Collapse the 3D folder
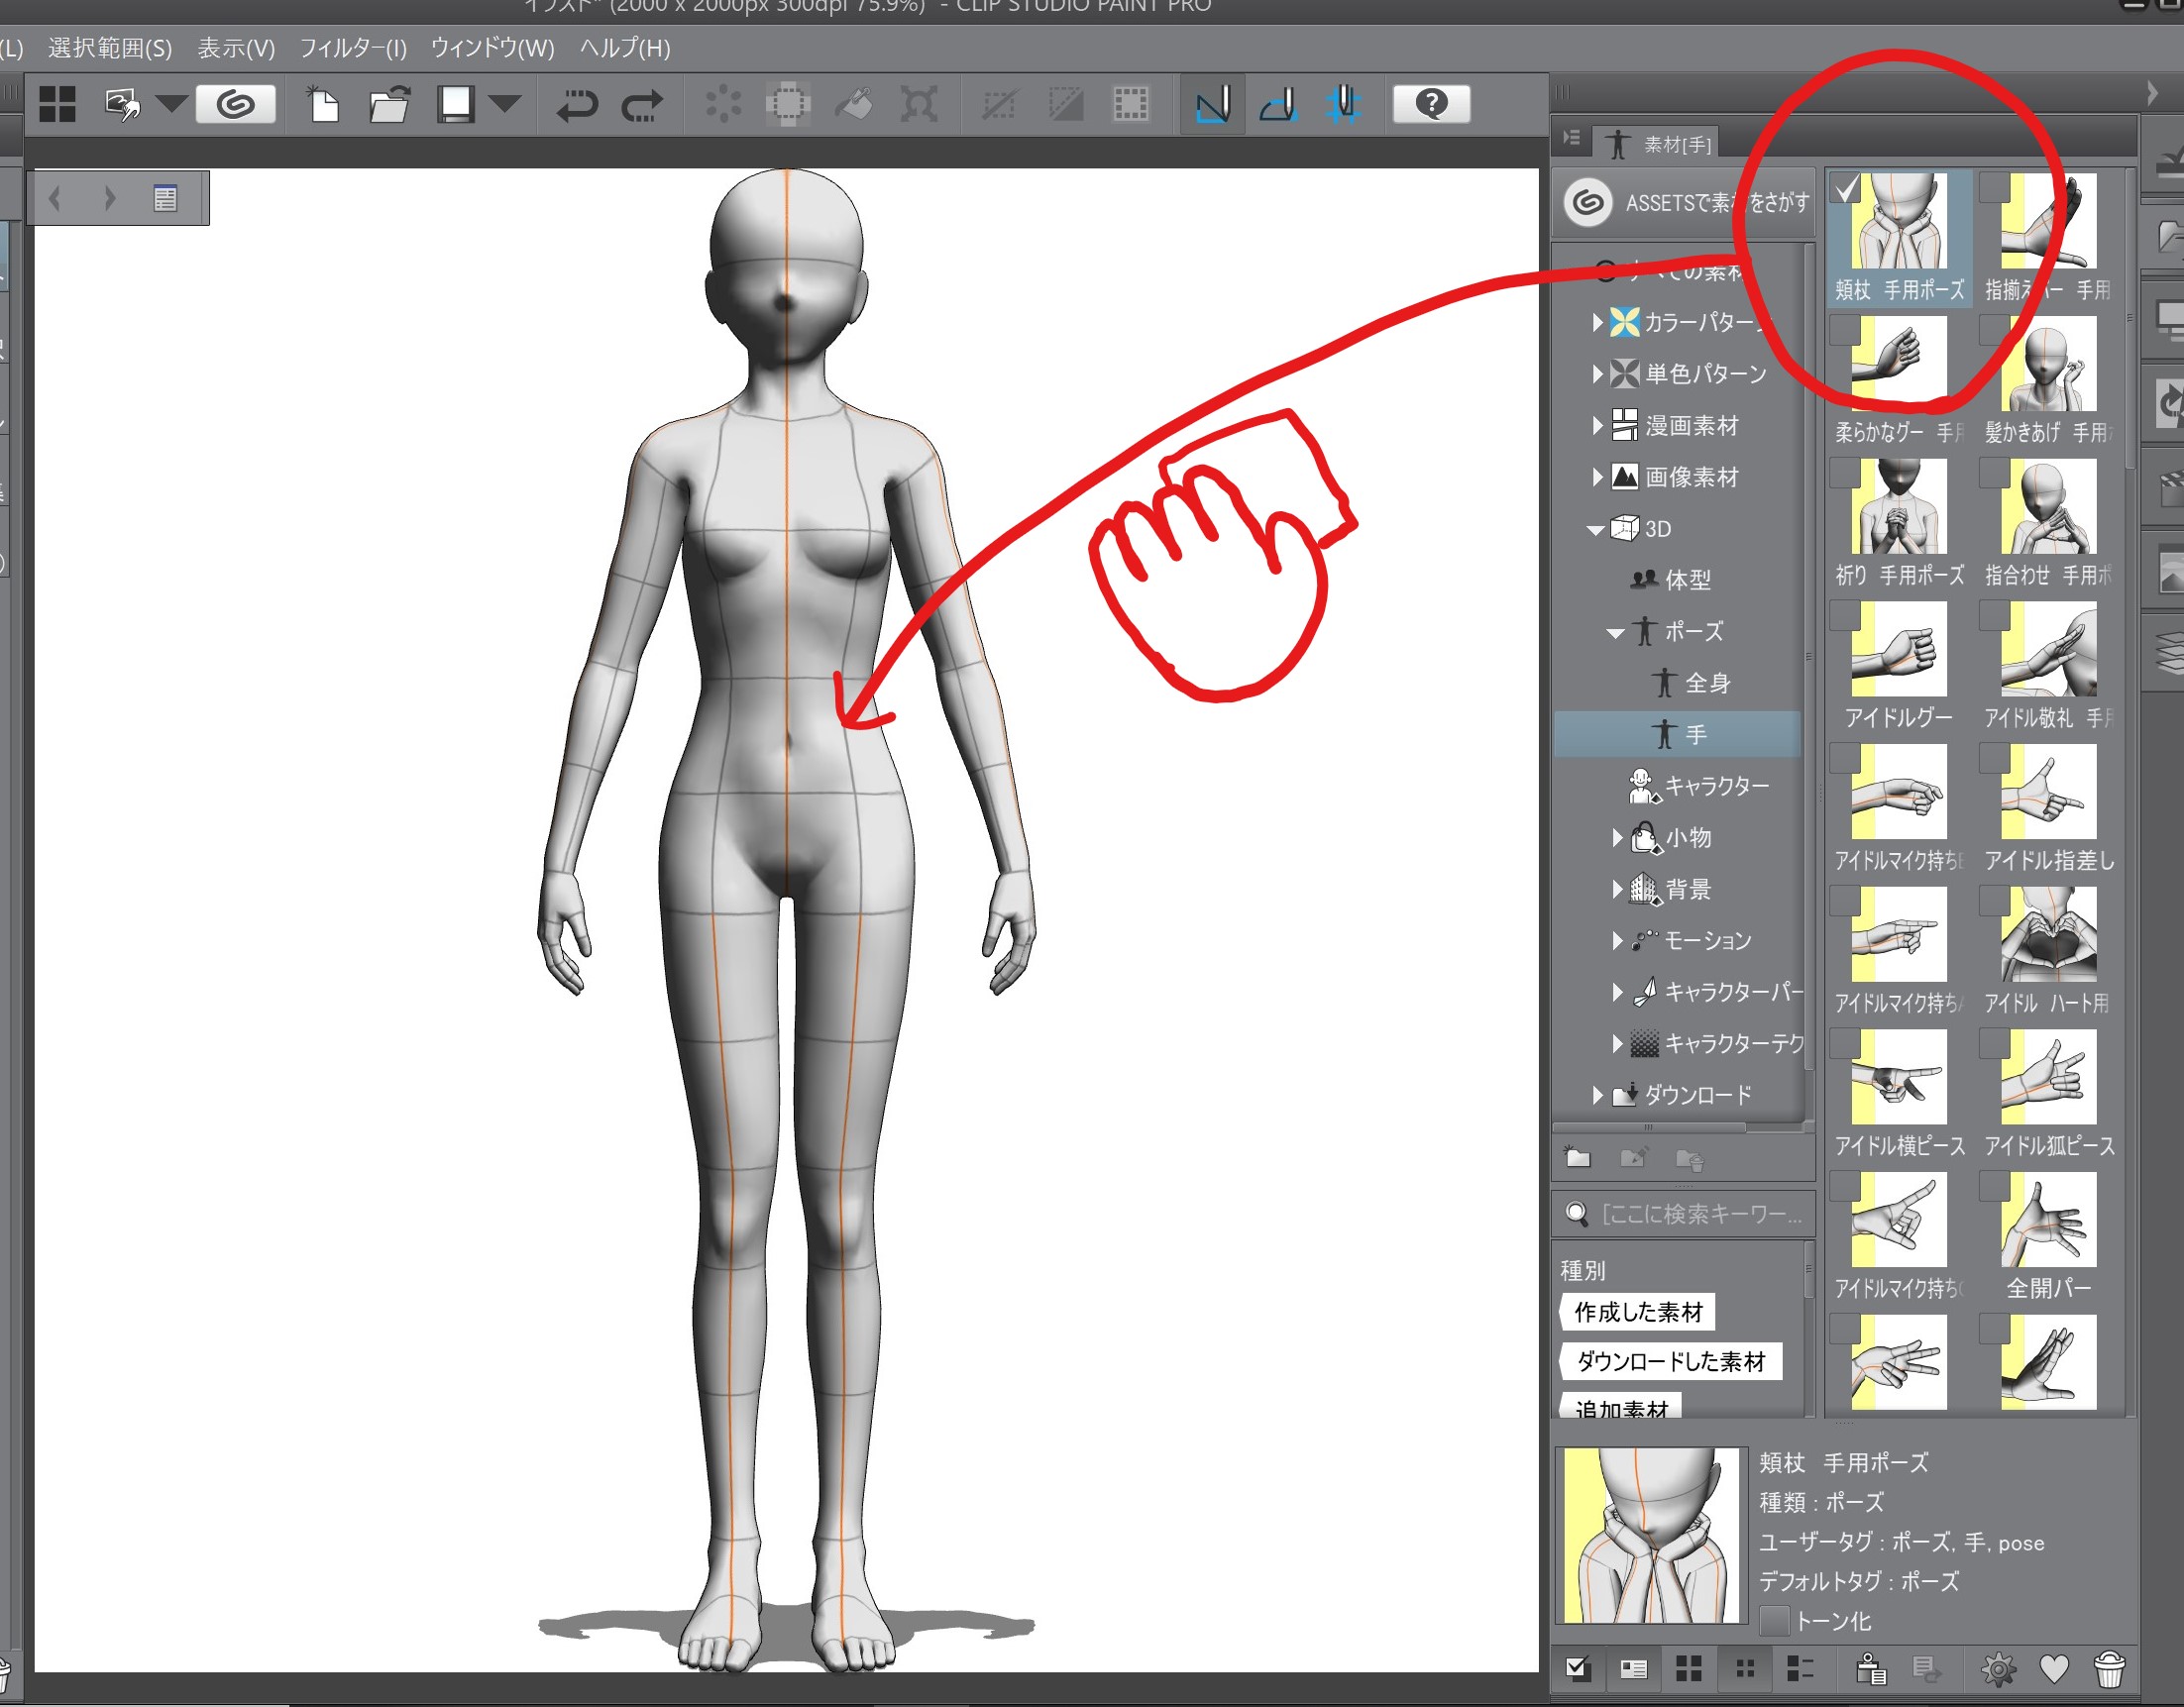Viewport: 2184px width, 1707px height. click(x=1596, y=530)
